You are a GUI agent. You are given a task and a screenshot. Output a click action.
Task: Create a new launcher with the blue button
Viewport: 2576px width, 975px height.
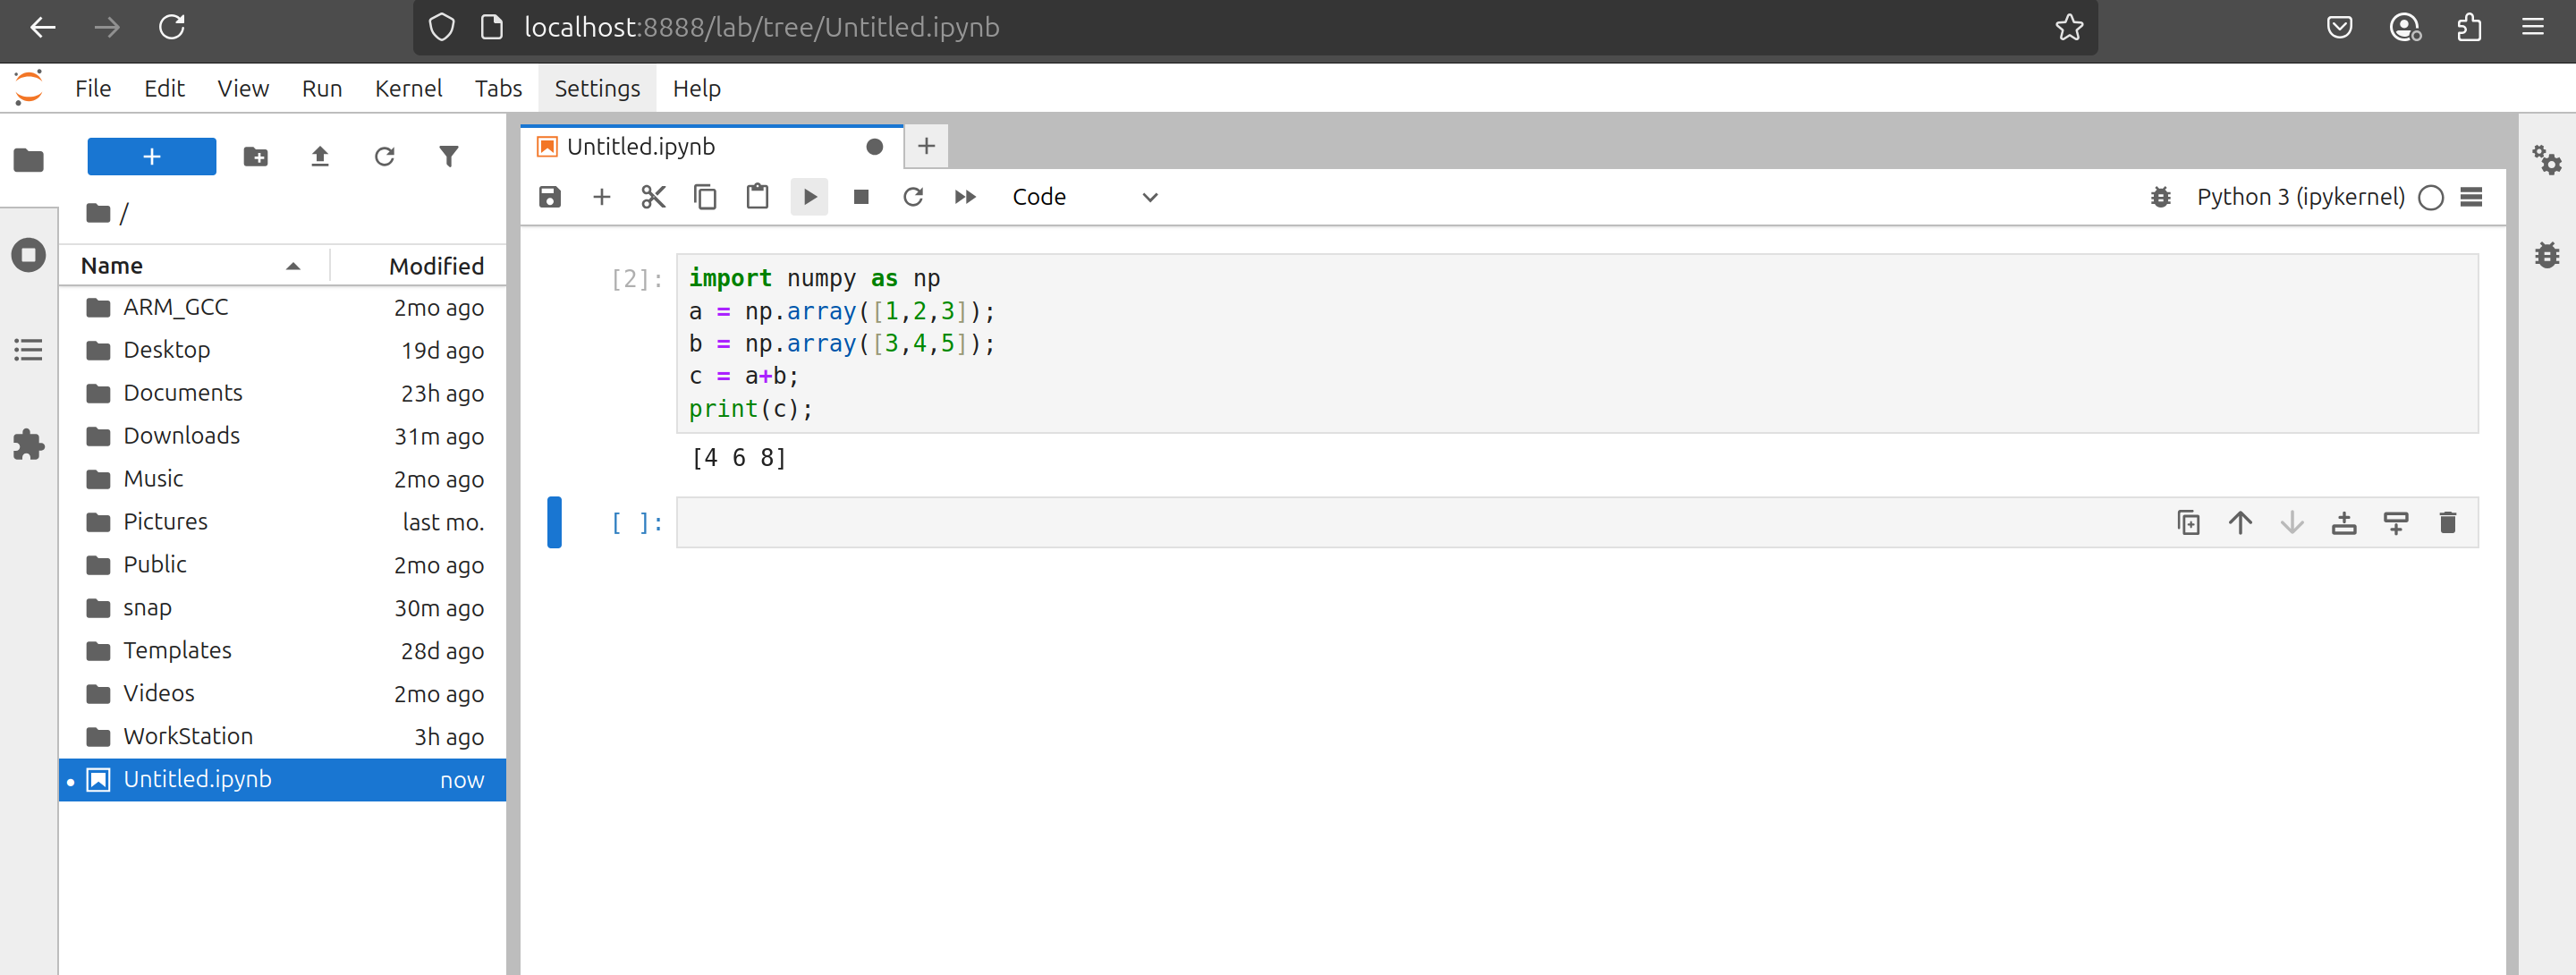click(151, 156)
